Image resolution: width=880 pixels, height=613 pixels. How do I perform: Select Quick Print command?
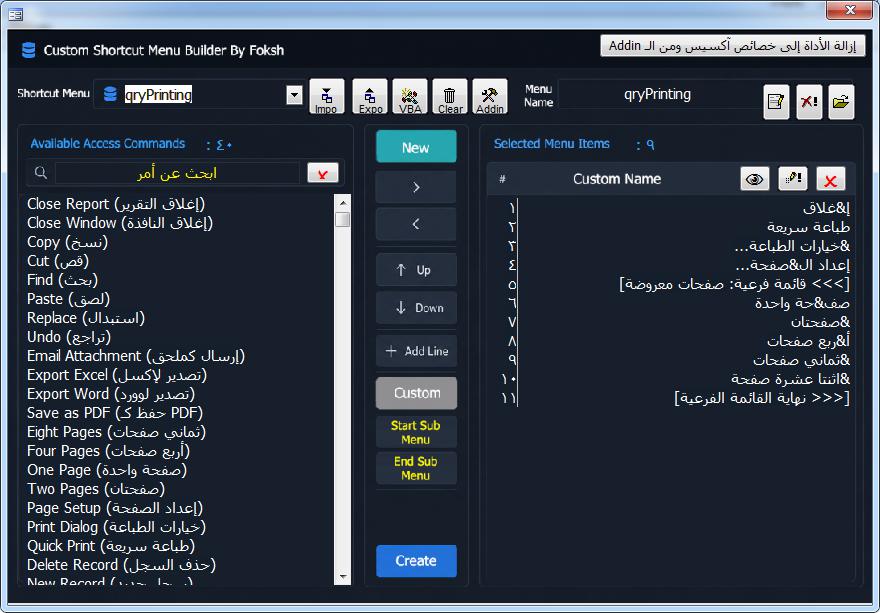177,546
